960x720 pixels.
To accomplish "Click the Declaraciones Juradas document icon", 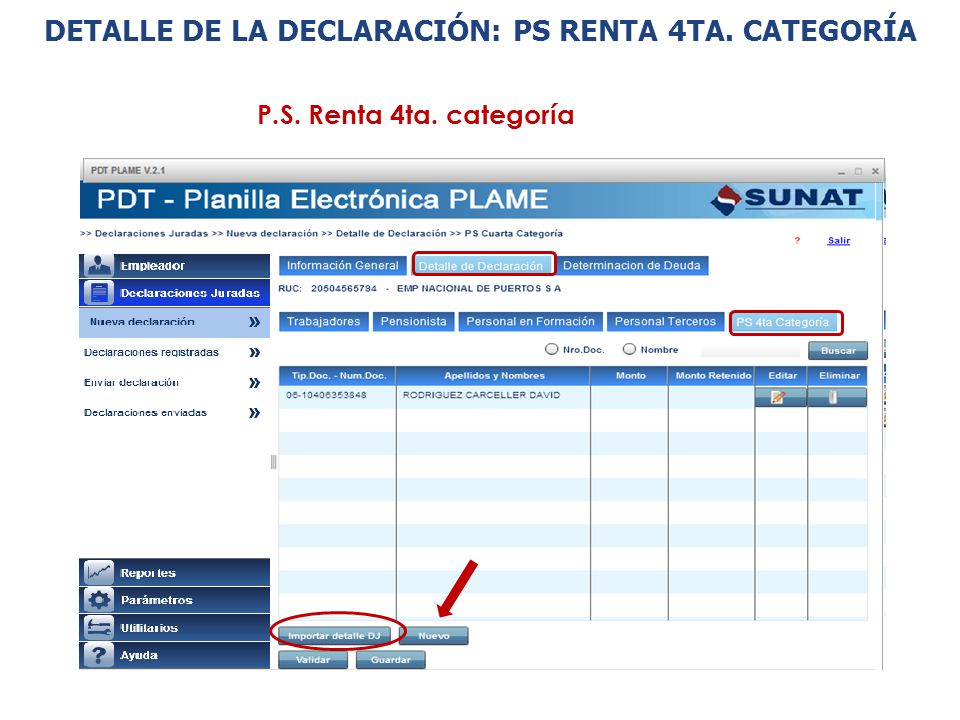I will click(x=99, y=293).
